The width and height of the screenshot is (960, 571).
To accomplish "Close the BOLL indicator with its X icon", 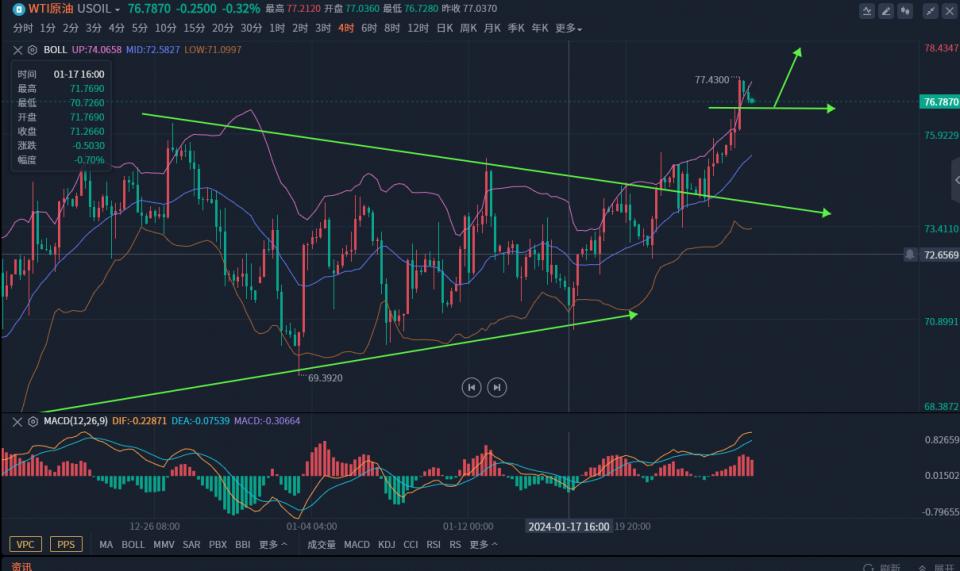I will click(18, 50).
